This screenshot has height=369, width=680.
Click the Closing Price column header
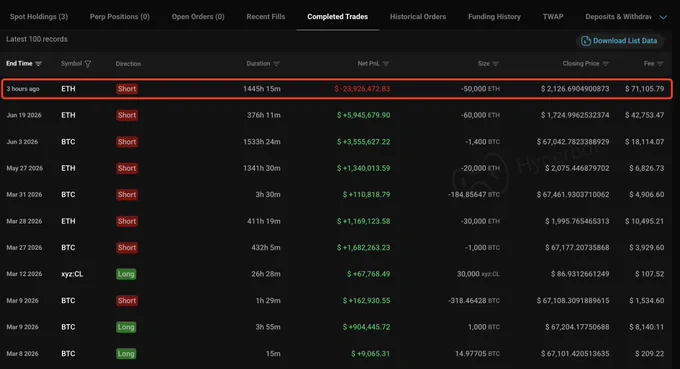pos(581,63)
